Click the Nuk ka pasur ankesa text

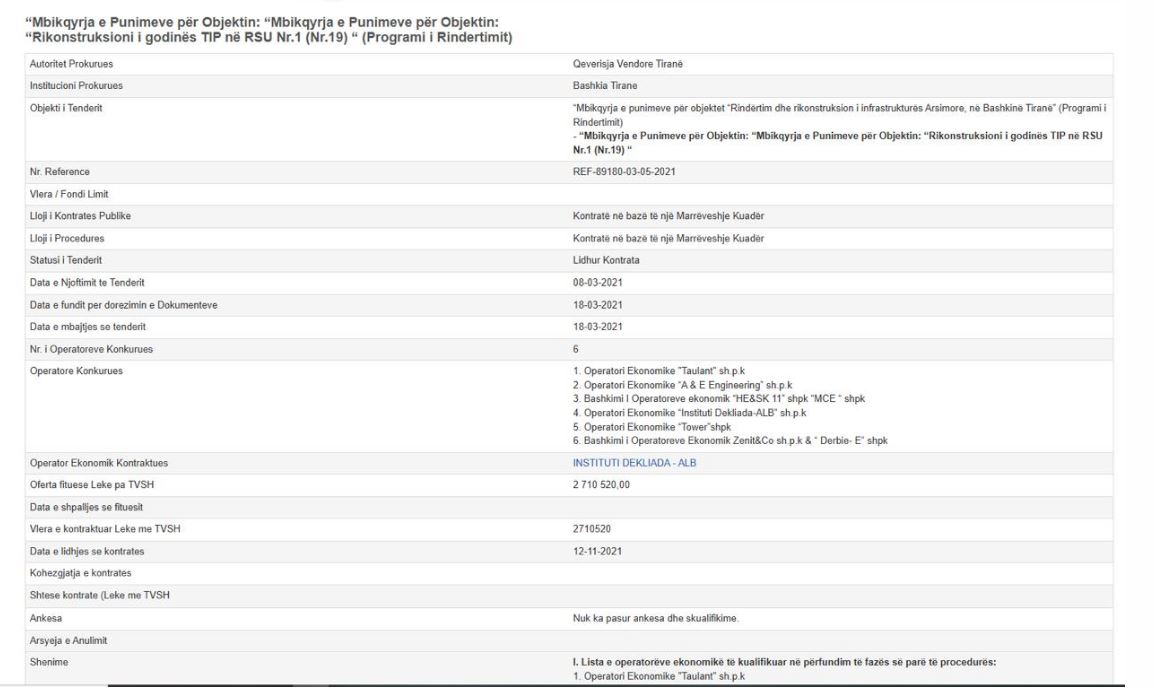[x=649, y=620]
